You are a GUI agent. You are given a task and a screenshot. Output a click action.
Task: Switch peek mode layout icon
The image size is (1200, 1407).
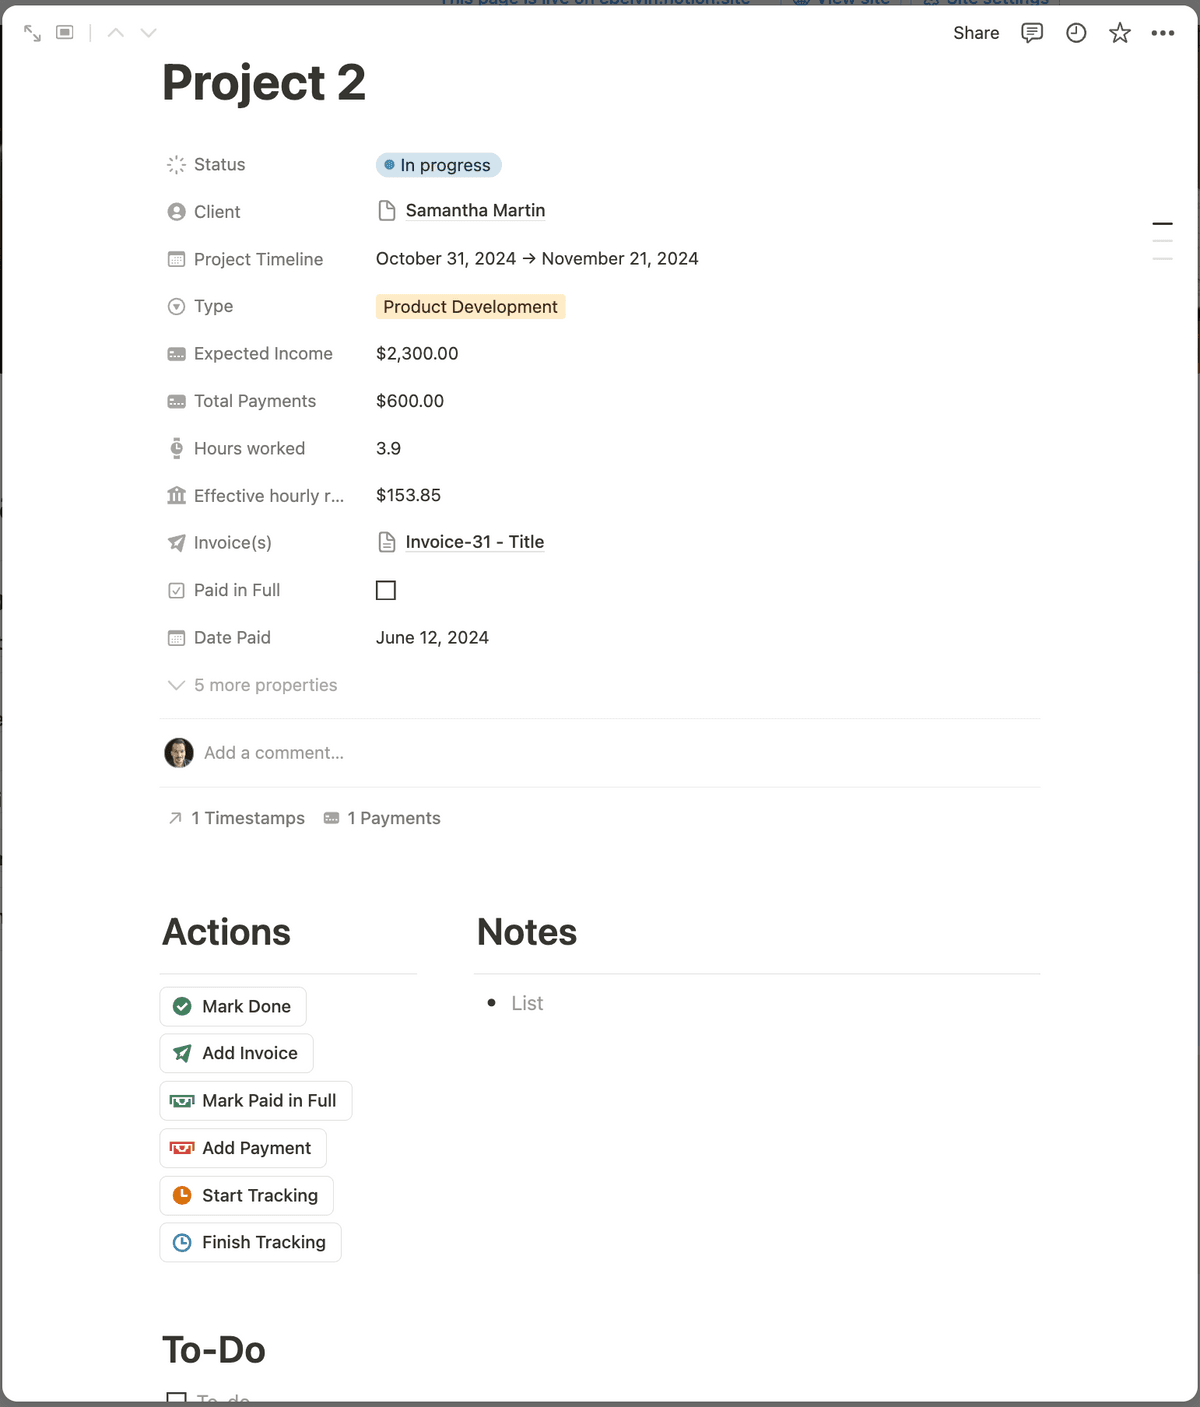pos(65,33)
